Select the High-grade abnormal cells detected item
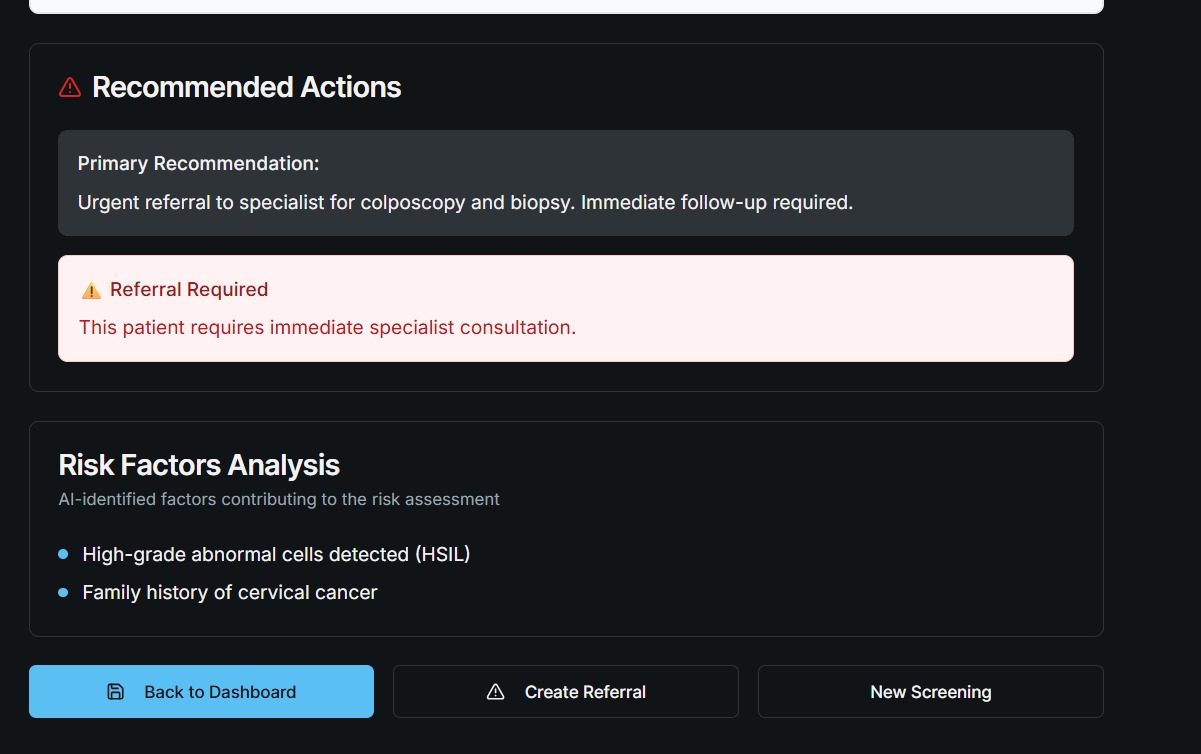The image size is (1201, 754). tap(276, 554)
